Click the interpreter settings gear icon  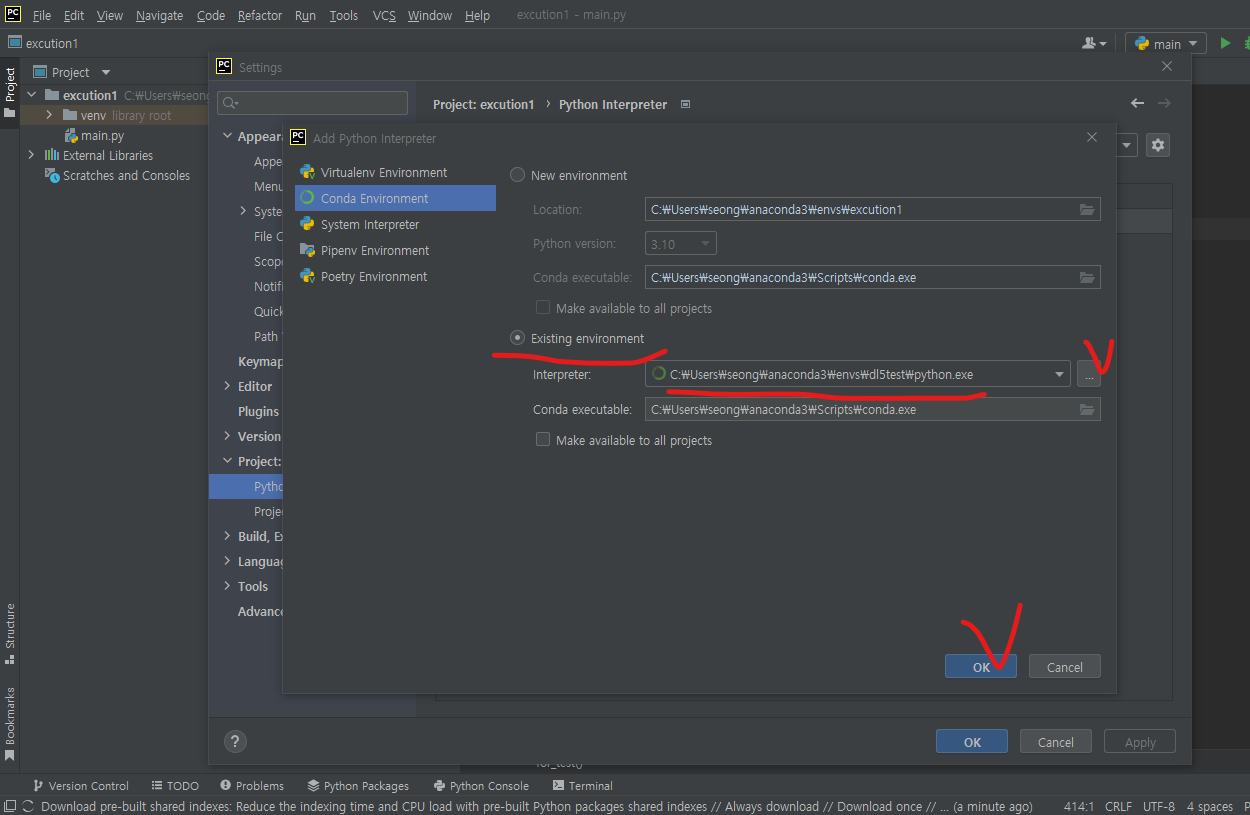click(x=1158, y=145)
